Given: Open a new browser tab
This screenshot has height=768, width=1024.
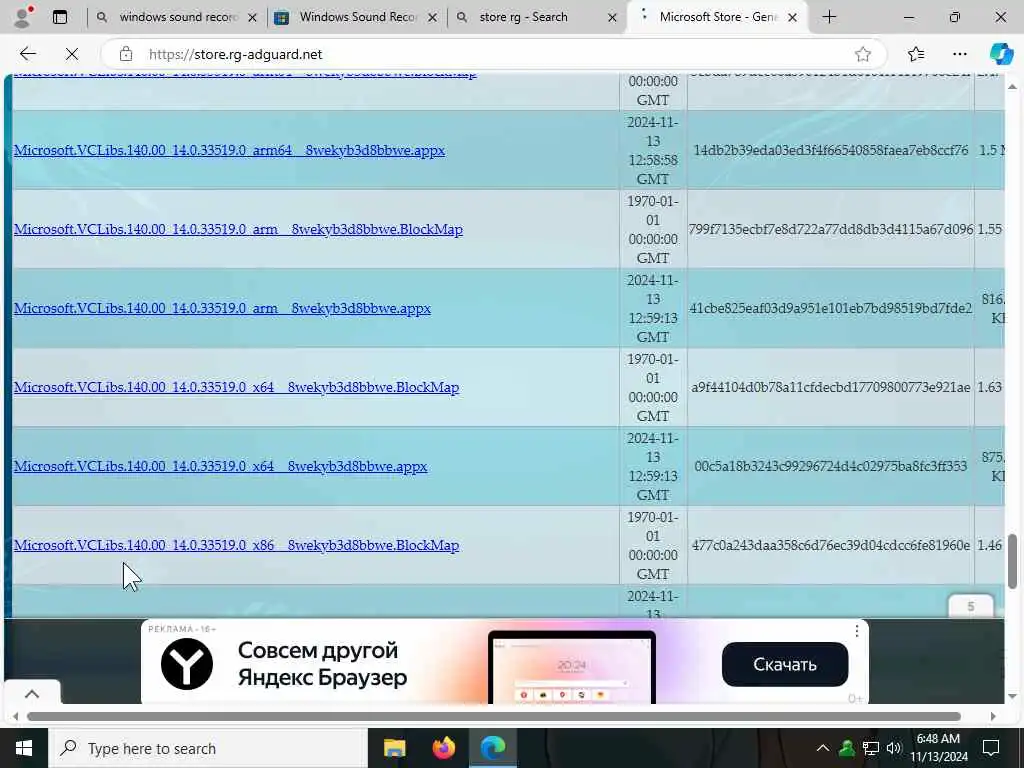Looking at the screenshot, I should [829, 17].
